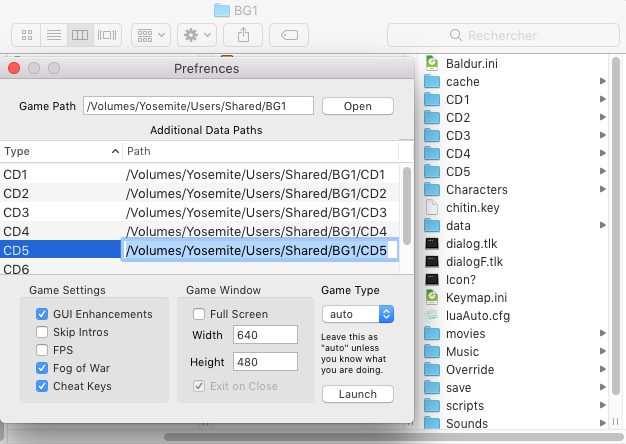Select the dialogF.tlk file icon
The image size is (626, 444).
pos(432,262)
